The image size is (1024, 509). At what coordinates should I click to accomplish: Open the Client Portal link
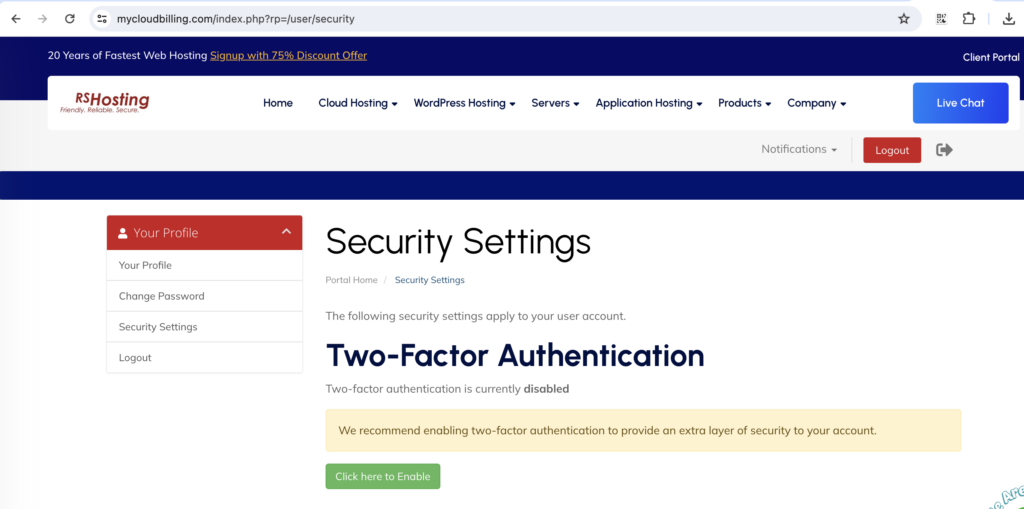pyautogui.click(x=991, y=57)
